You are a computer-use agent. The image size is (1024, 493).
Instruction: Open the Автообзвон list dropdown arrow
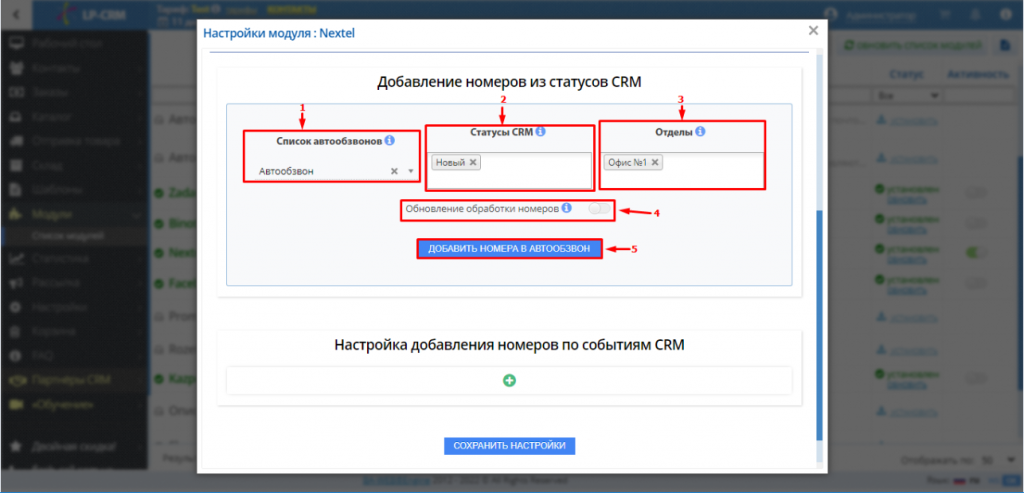(x=411, y=171)
